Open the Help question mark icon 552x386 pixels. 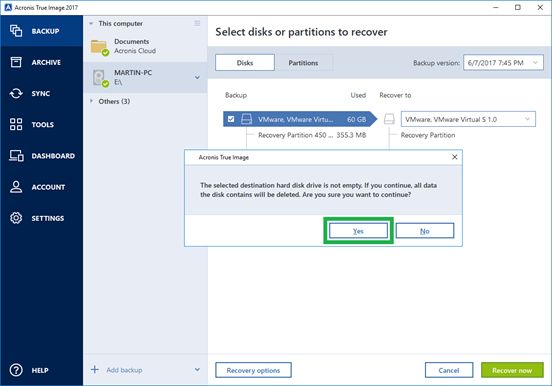pos(16,370)
